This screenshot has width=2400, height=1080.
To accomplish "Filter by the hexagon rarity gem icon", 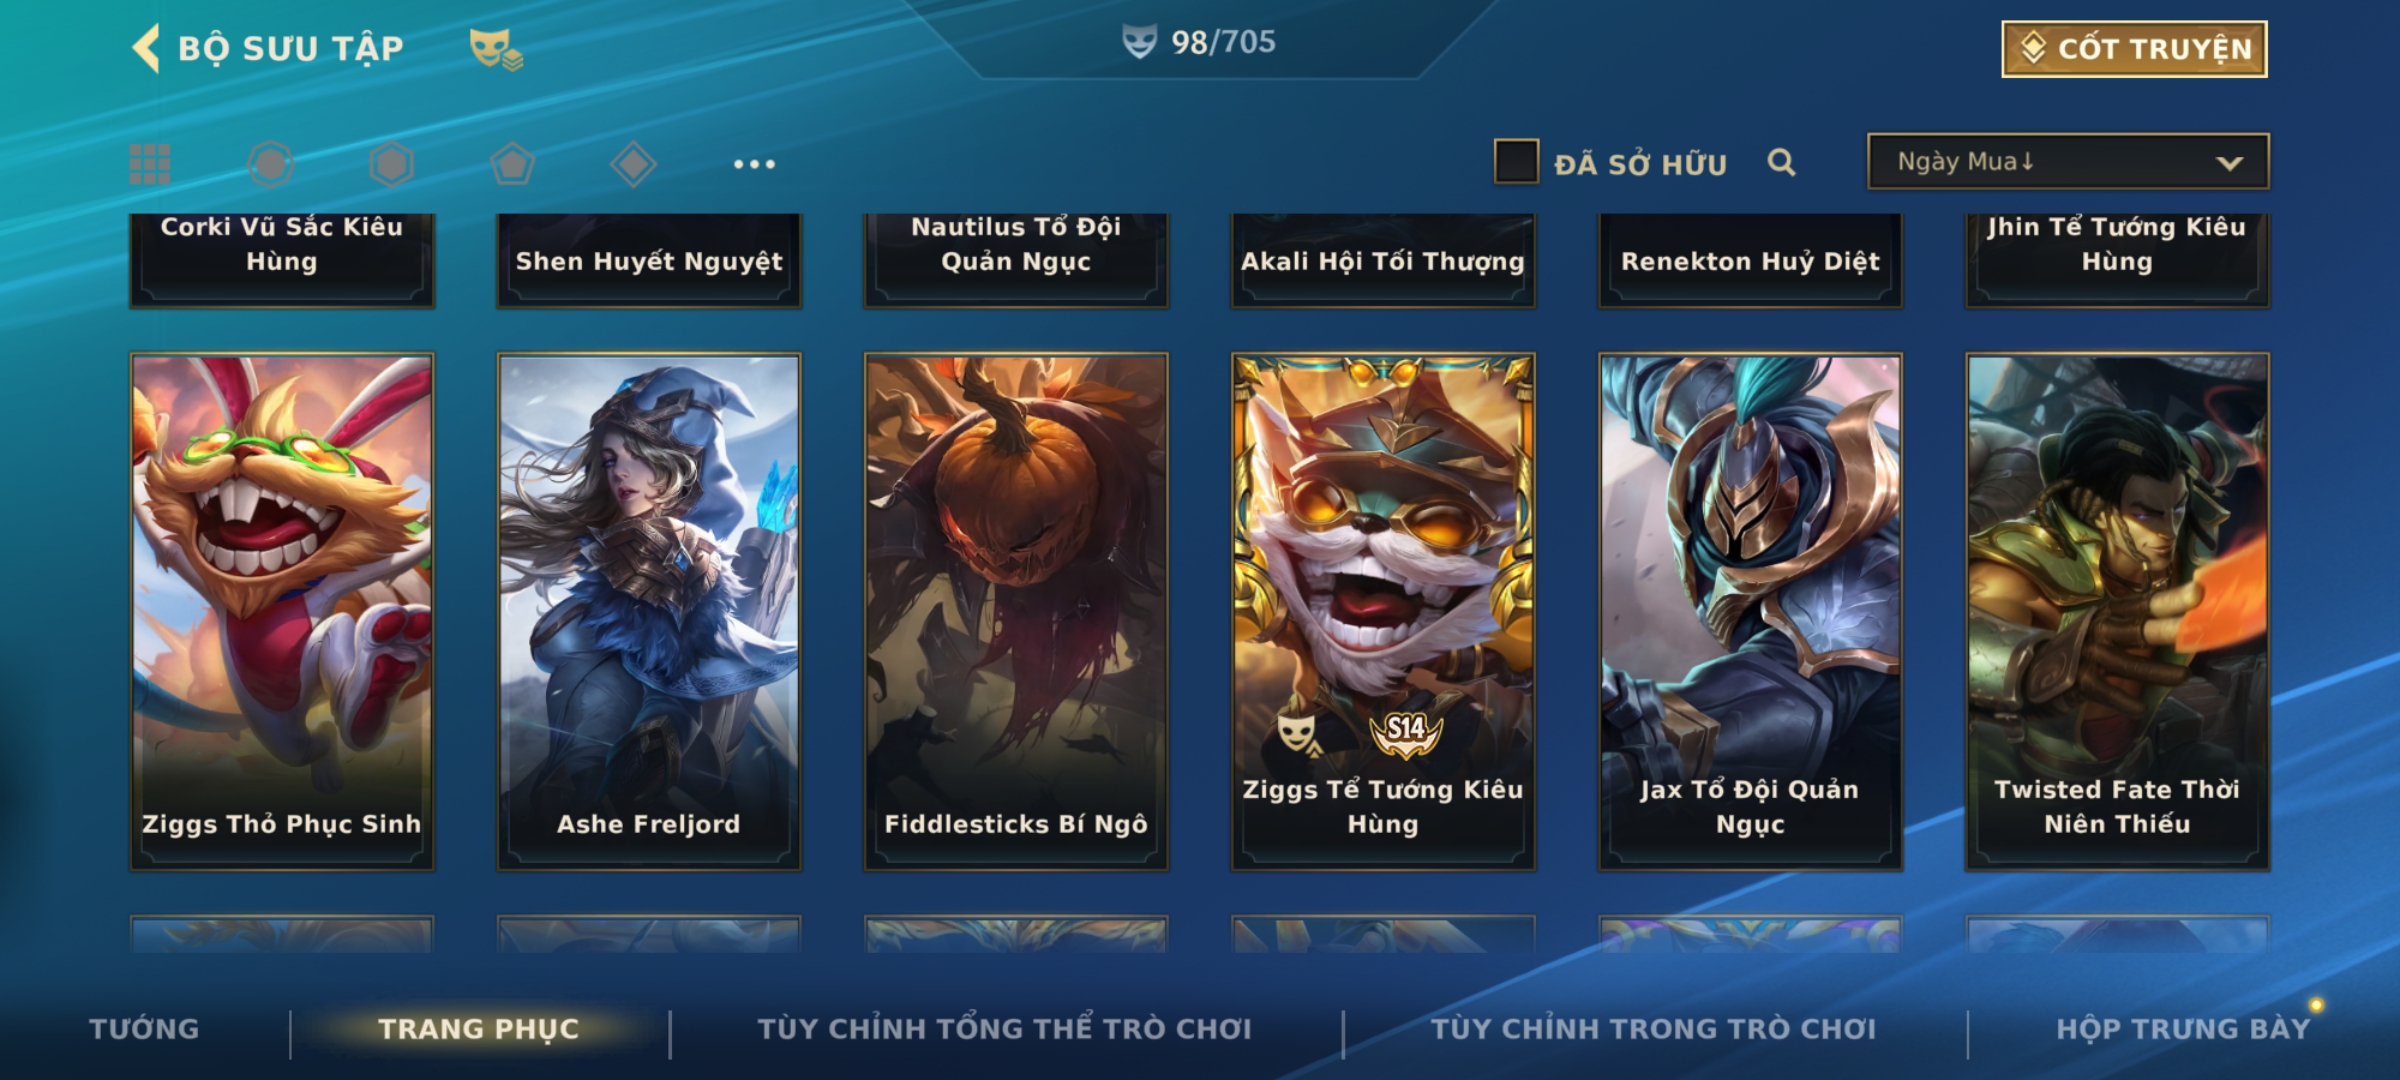I will click(x=391, y=164).
